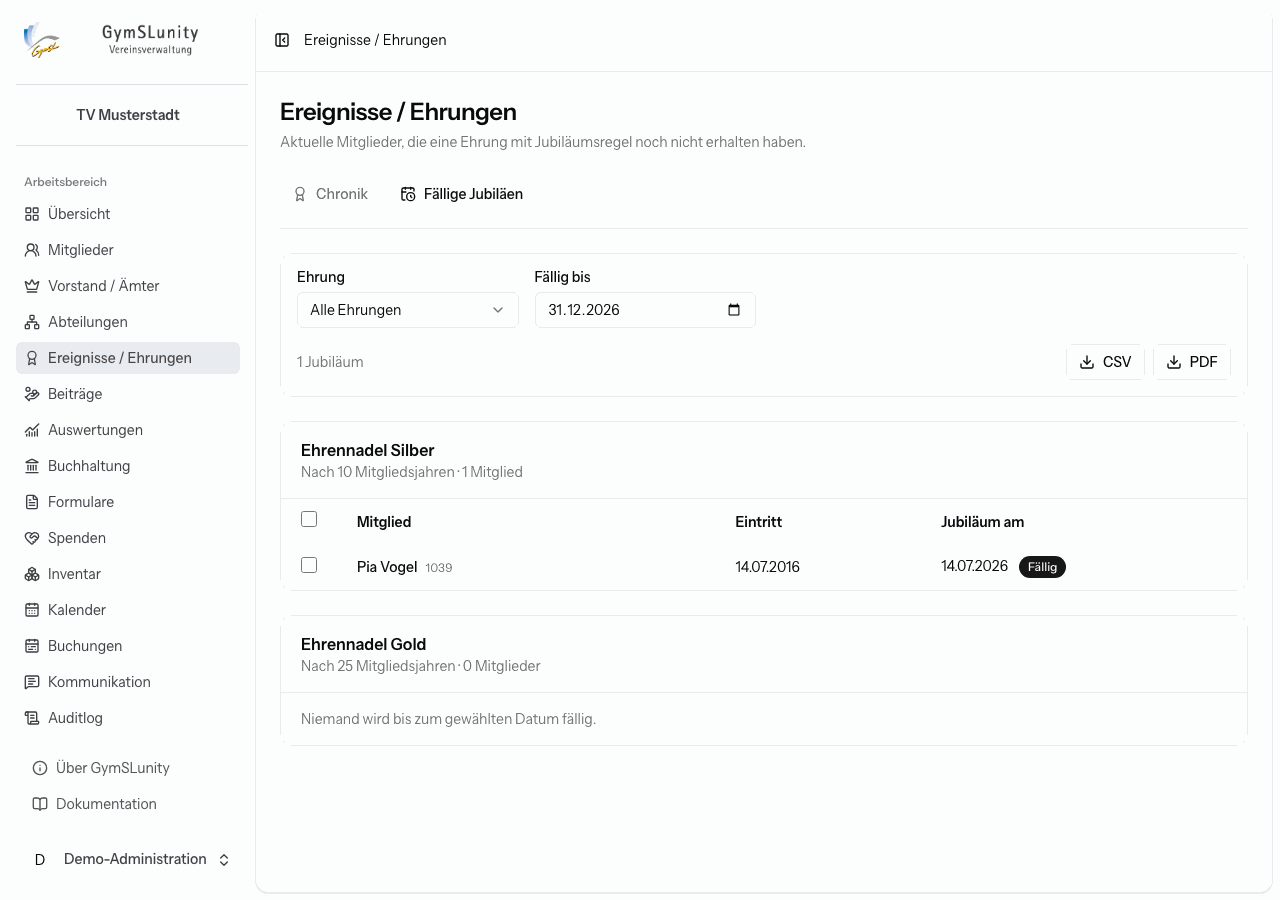Open calendar picker in Fällig bis field
Screen dimensions: 1280x900
point(734,310)
